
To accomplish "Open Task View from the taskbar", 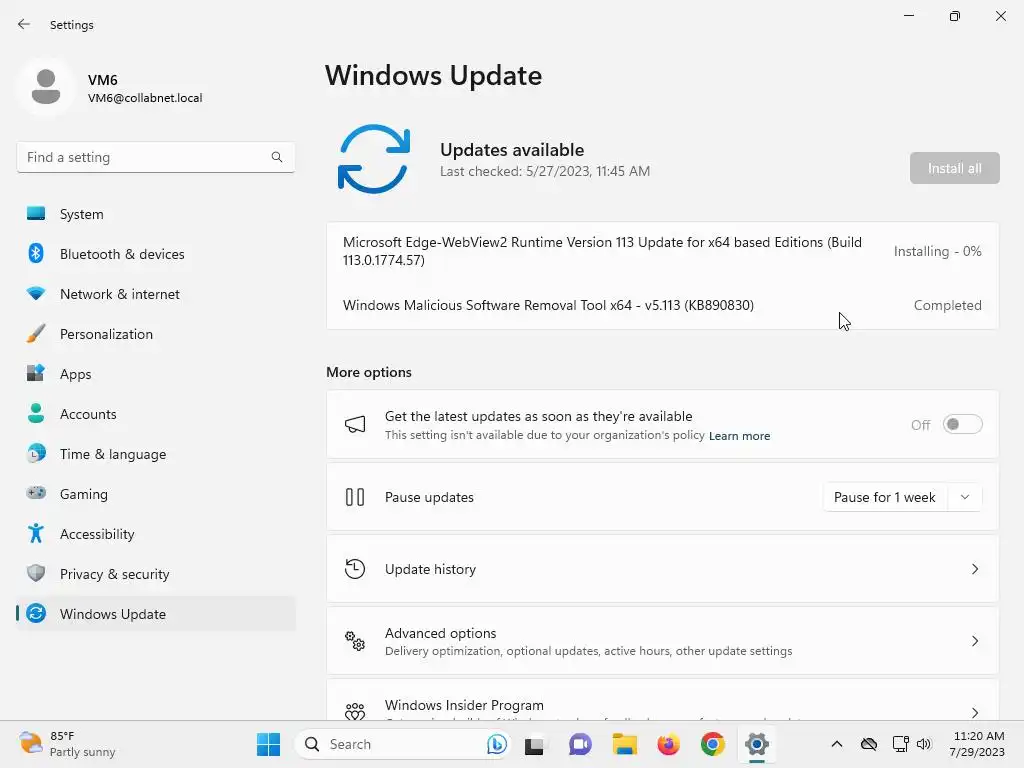I will 534,744.
